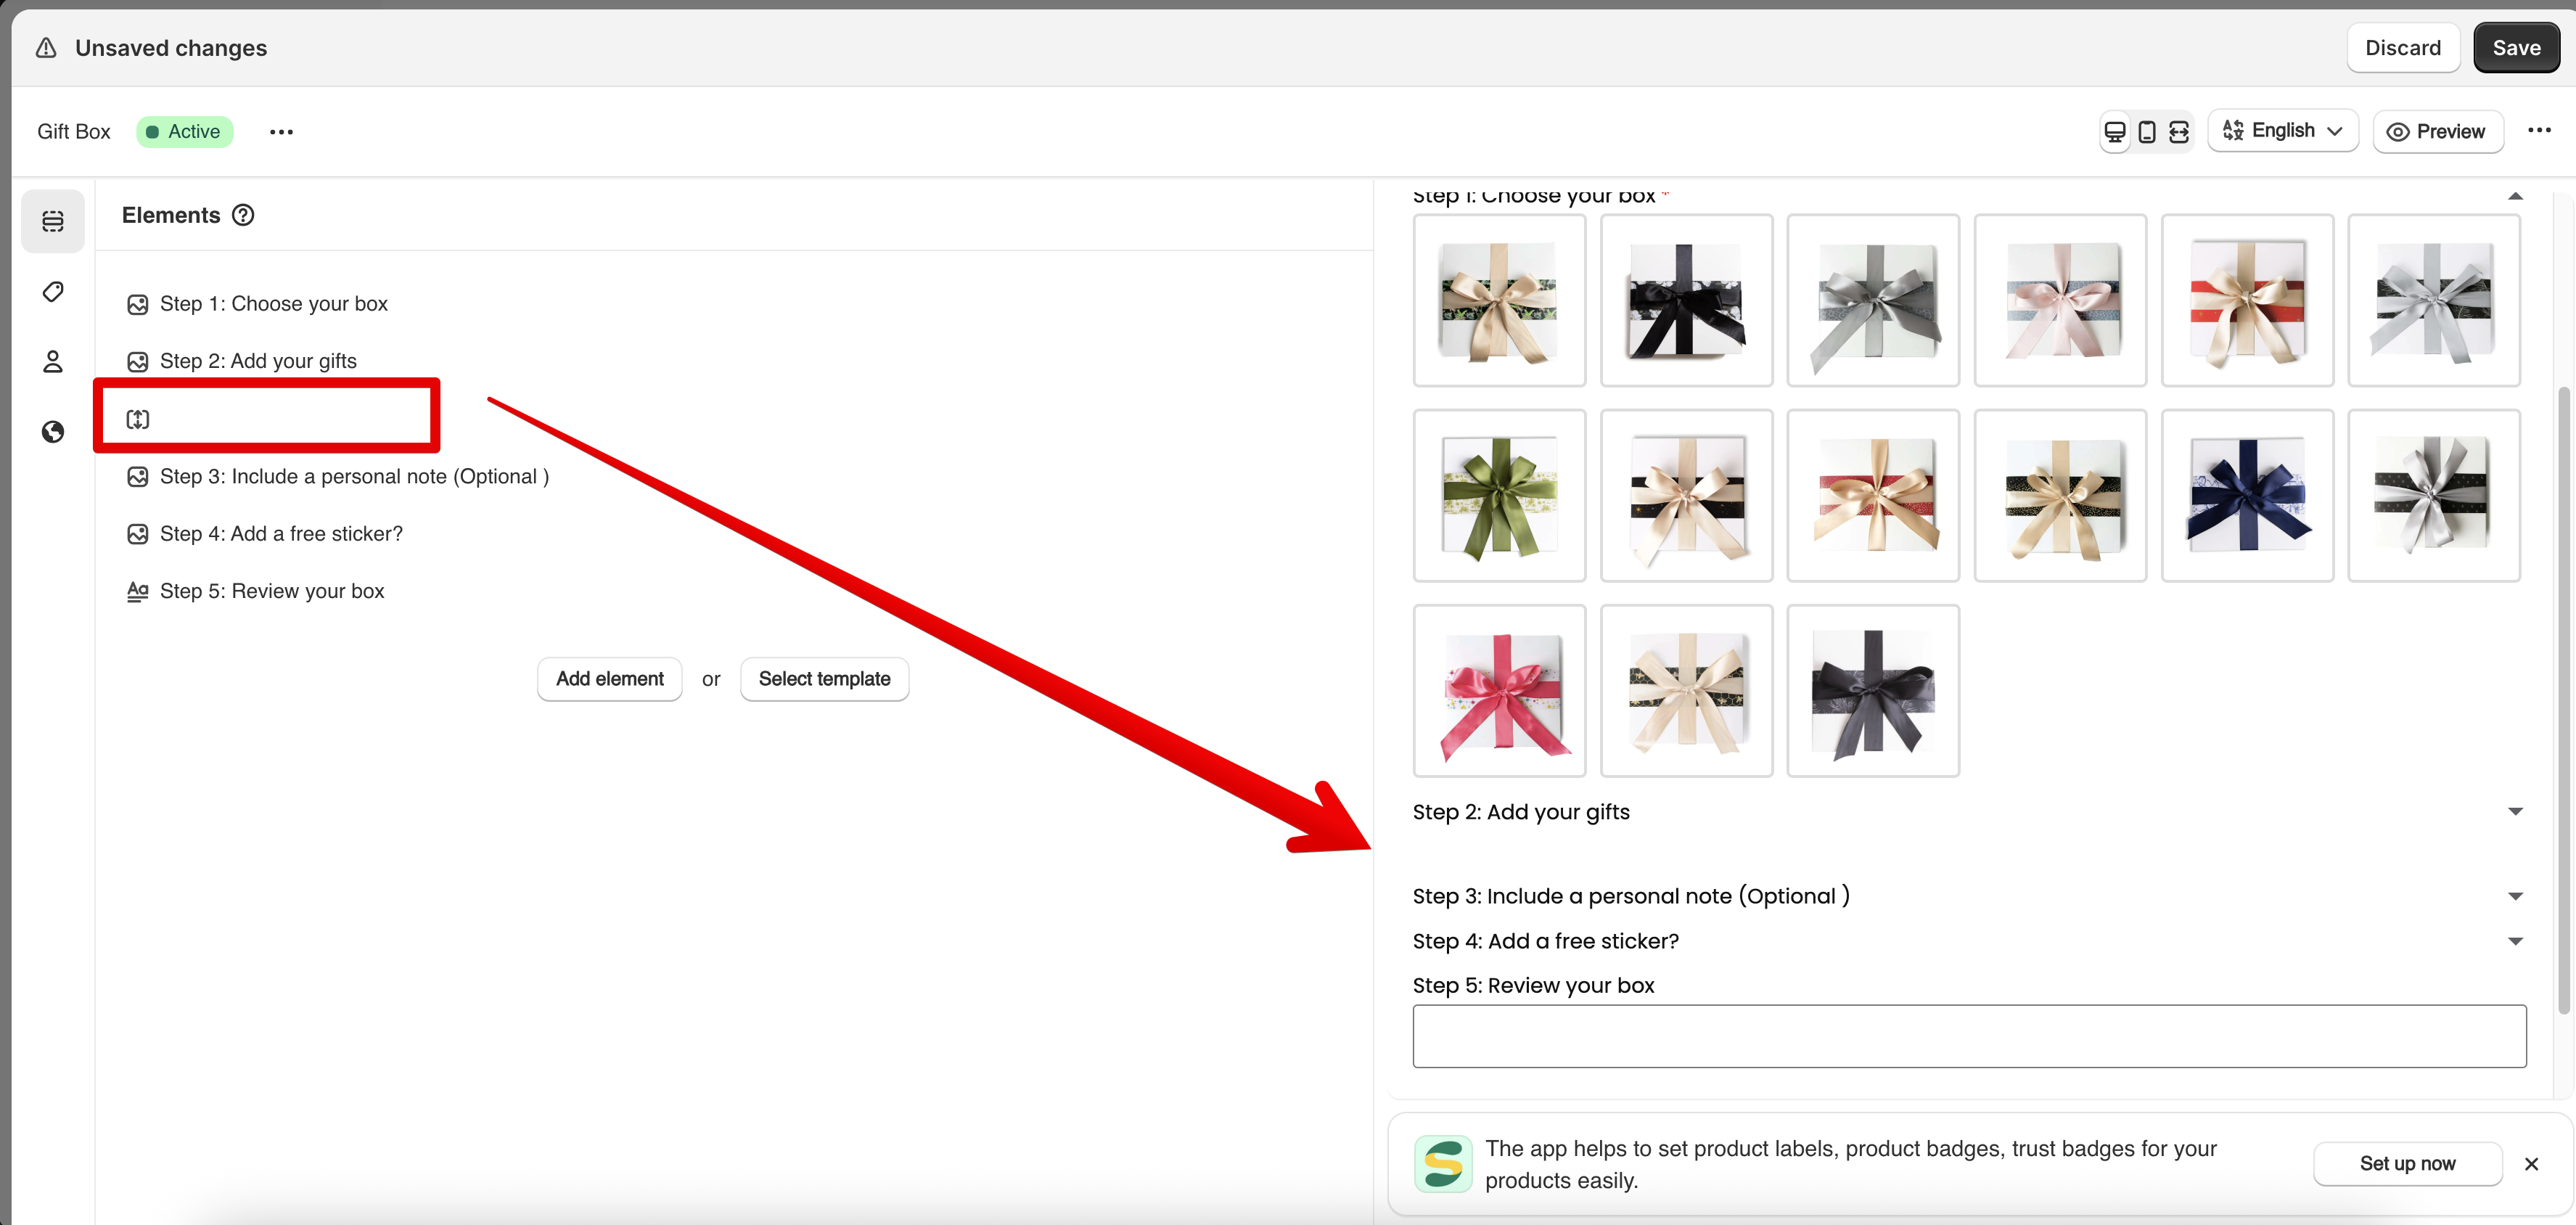Viewport: 2576px width, 1225px height.
Task: Click the Elements help question-mark icon
Action: [x=243, y=215]
